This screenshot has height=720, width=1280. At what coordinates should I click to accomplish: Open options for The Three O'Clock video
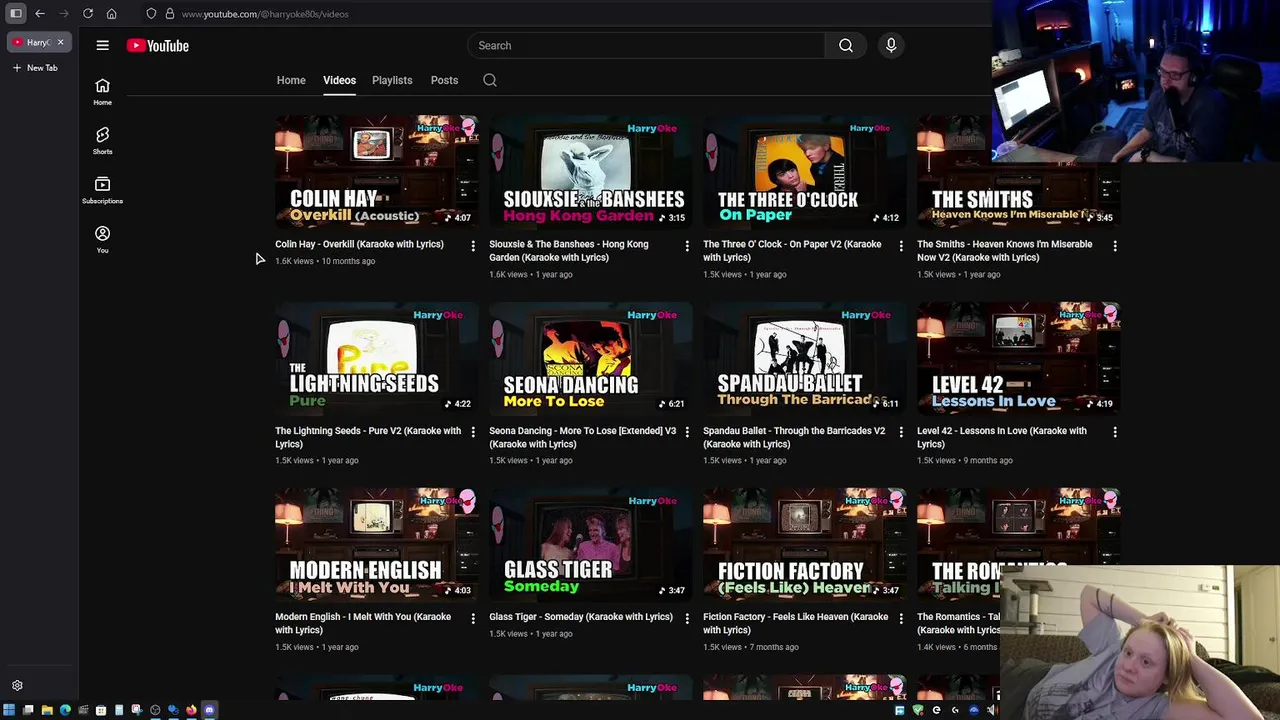(901, 246)
